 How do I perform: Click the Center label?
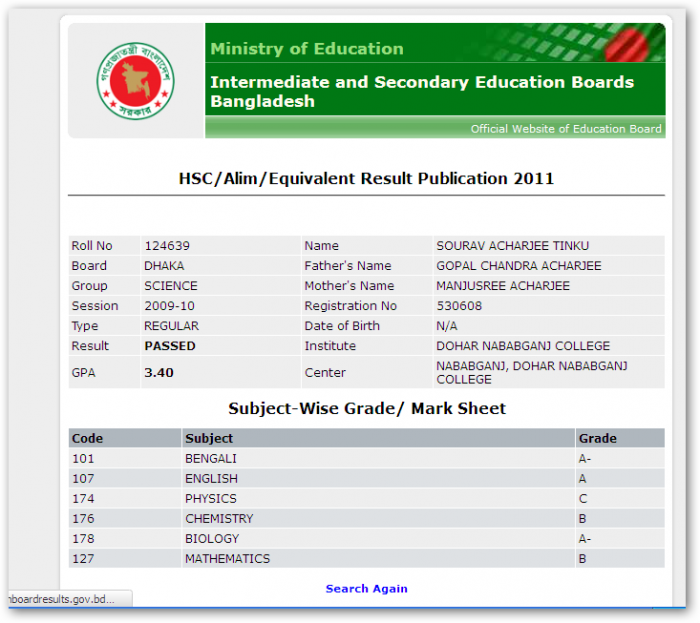(325, 373)
